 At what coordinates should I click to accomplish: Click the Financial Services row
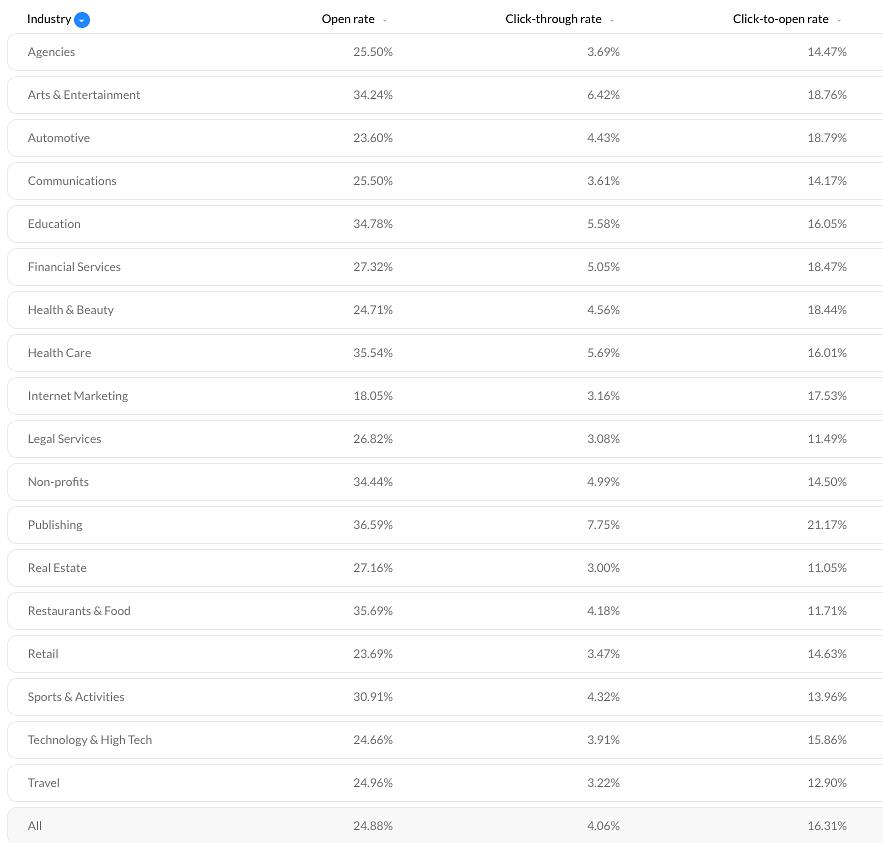(445, 267)
